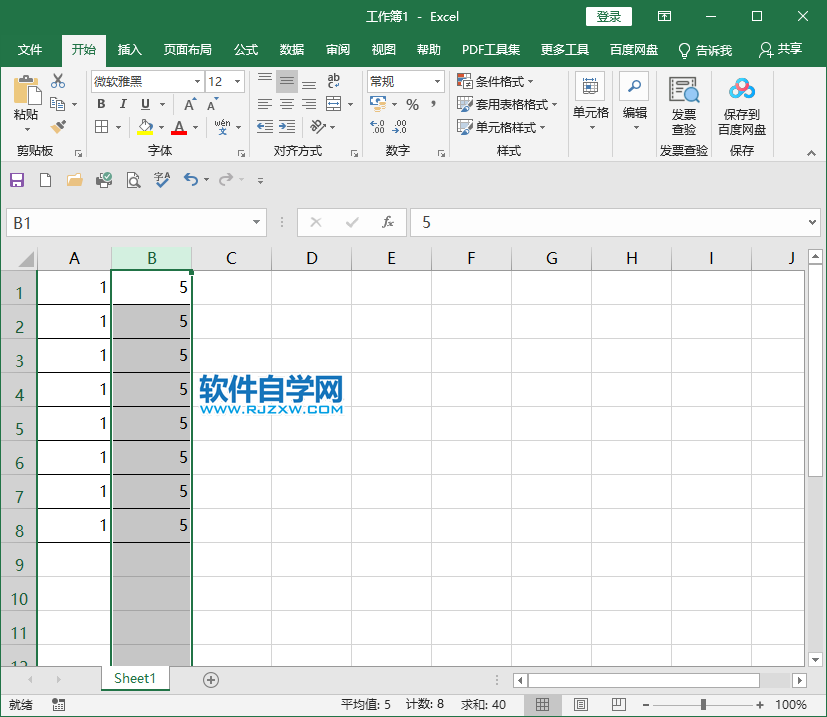Viewport: 827px width, 717px height.
Task: Click the wrap text icon
Action: point(334,81)
